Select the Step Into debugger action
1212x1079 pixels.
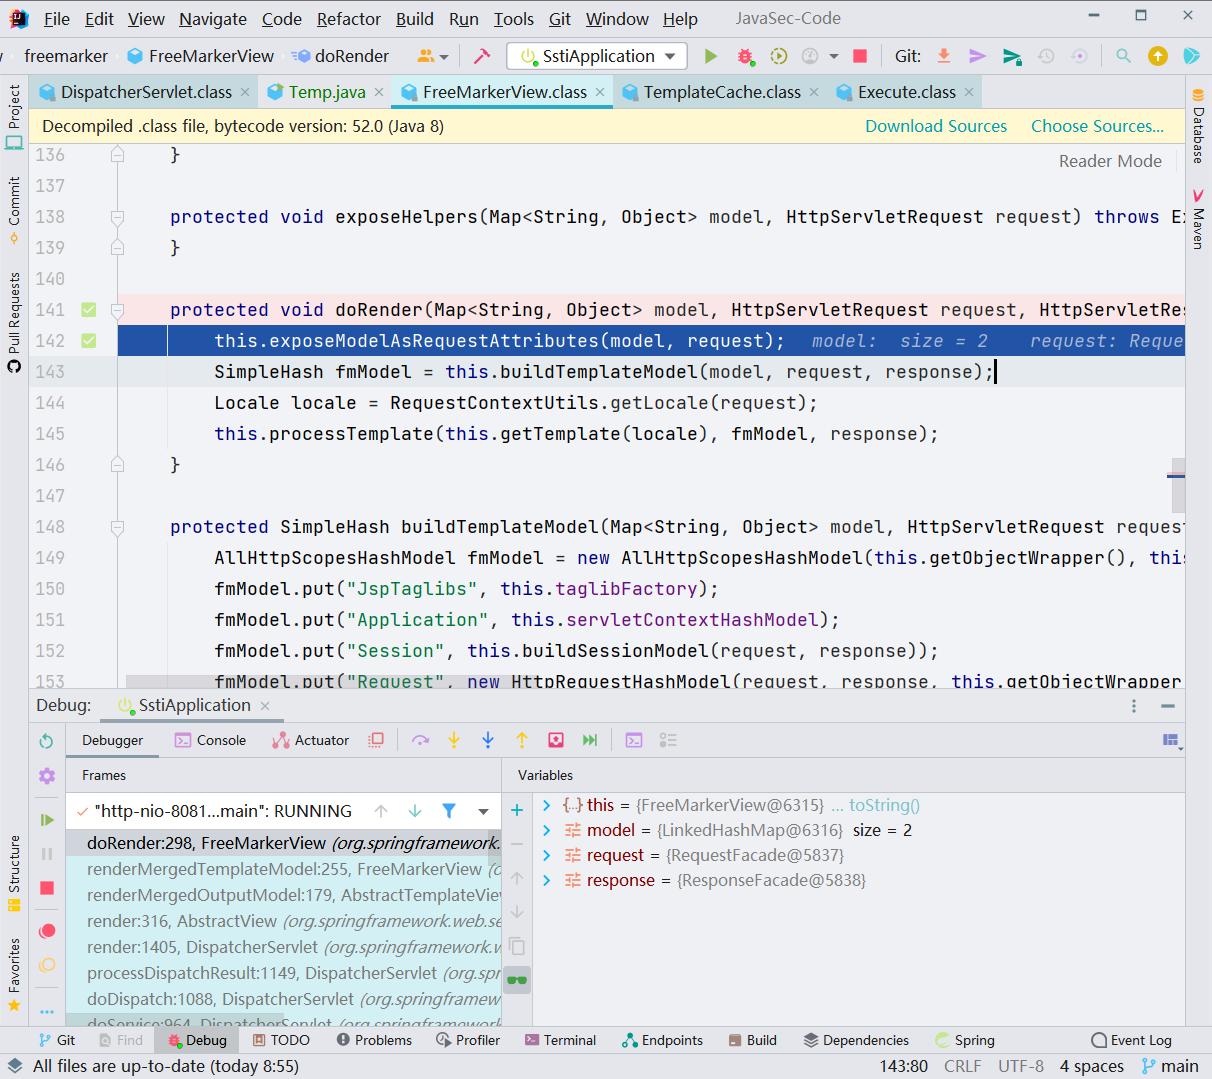pyautogui.click(x=454, y=740)
